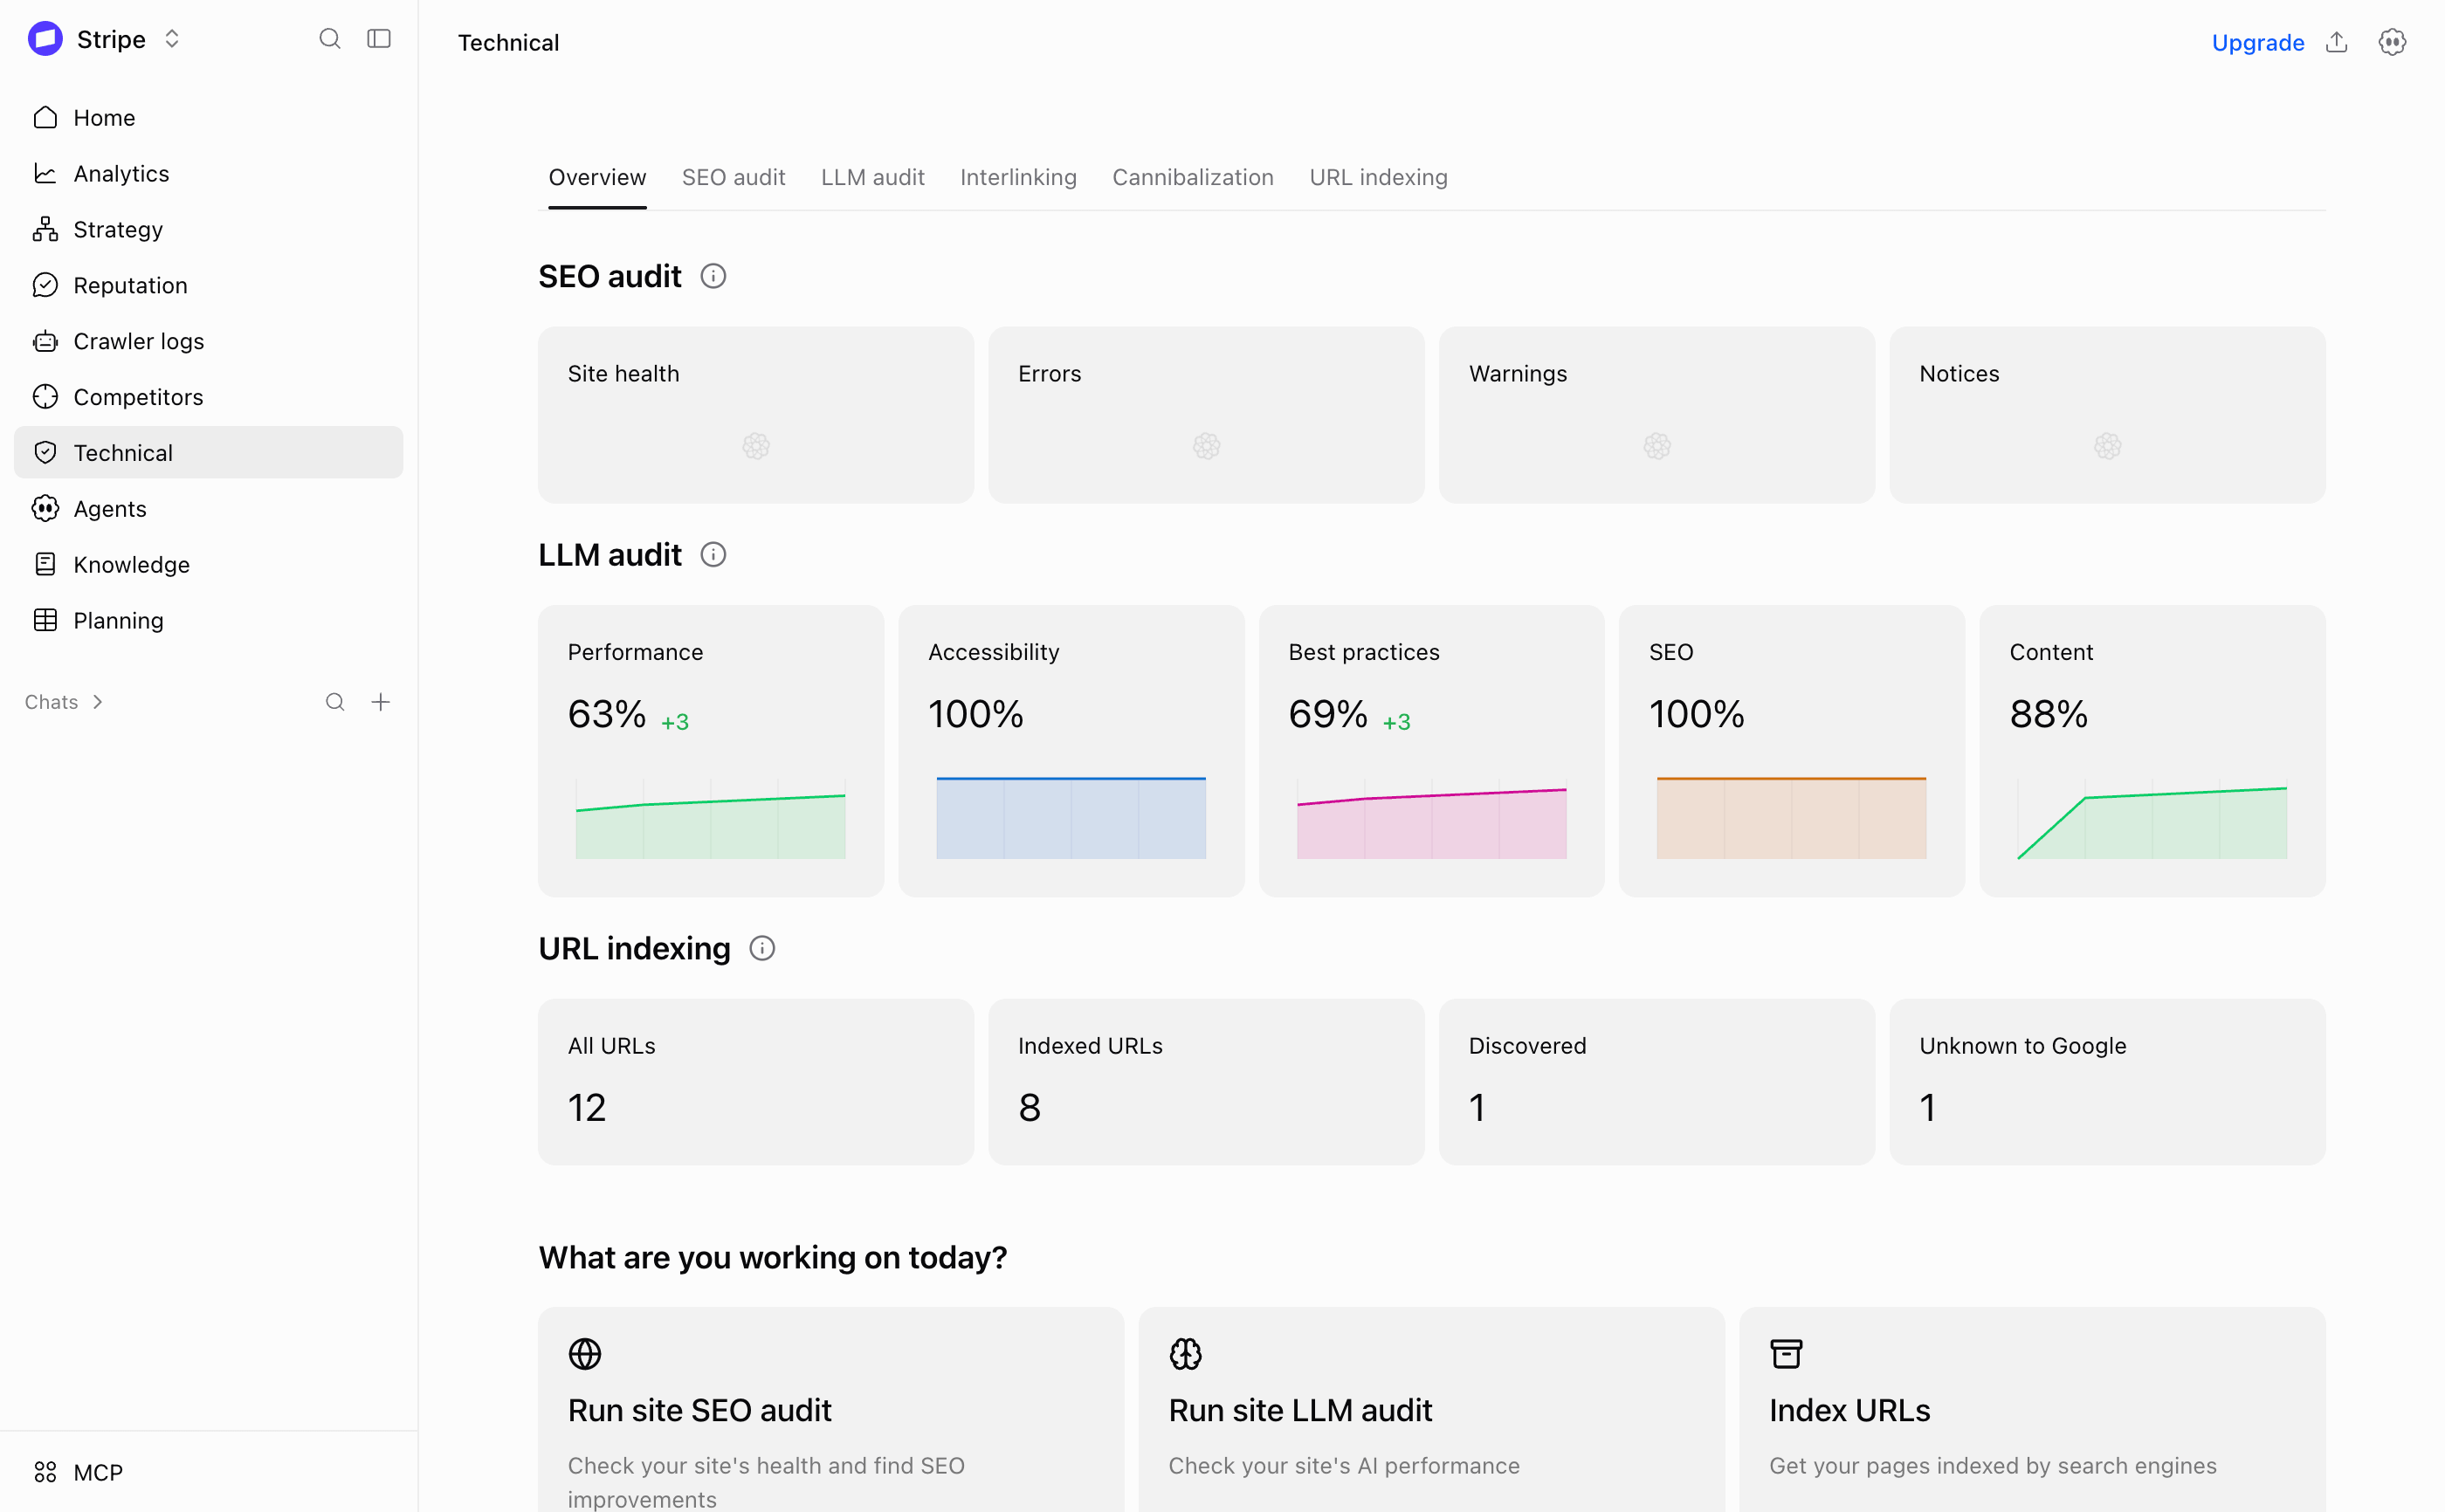Open the Unknown to Google card
Image resolution: width=2445 pixels, height=1512 pixels.
tap(2107, 1081)
